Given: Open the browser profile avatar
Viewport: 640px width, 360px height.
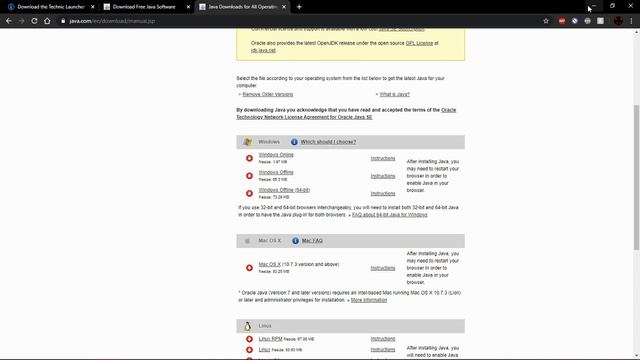Looking at the screenshot, I should point(618,21).
